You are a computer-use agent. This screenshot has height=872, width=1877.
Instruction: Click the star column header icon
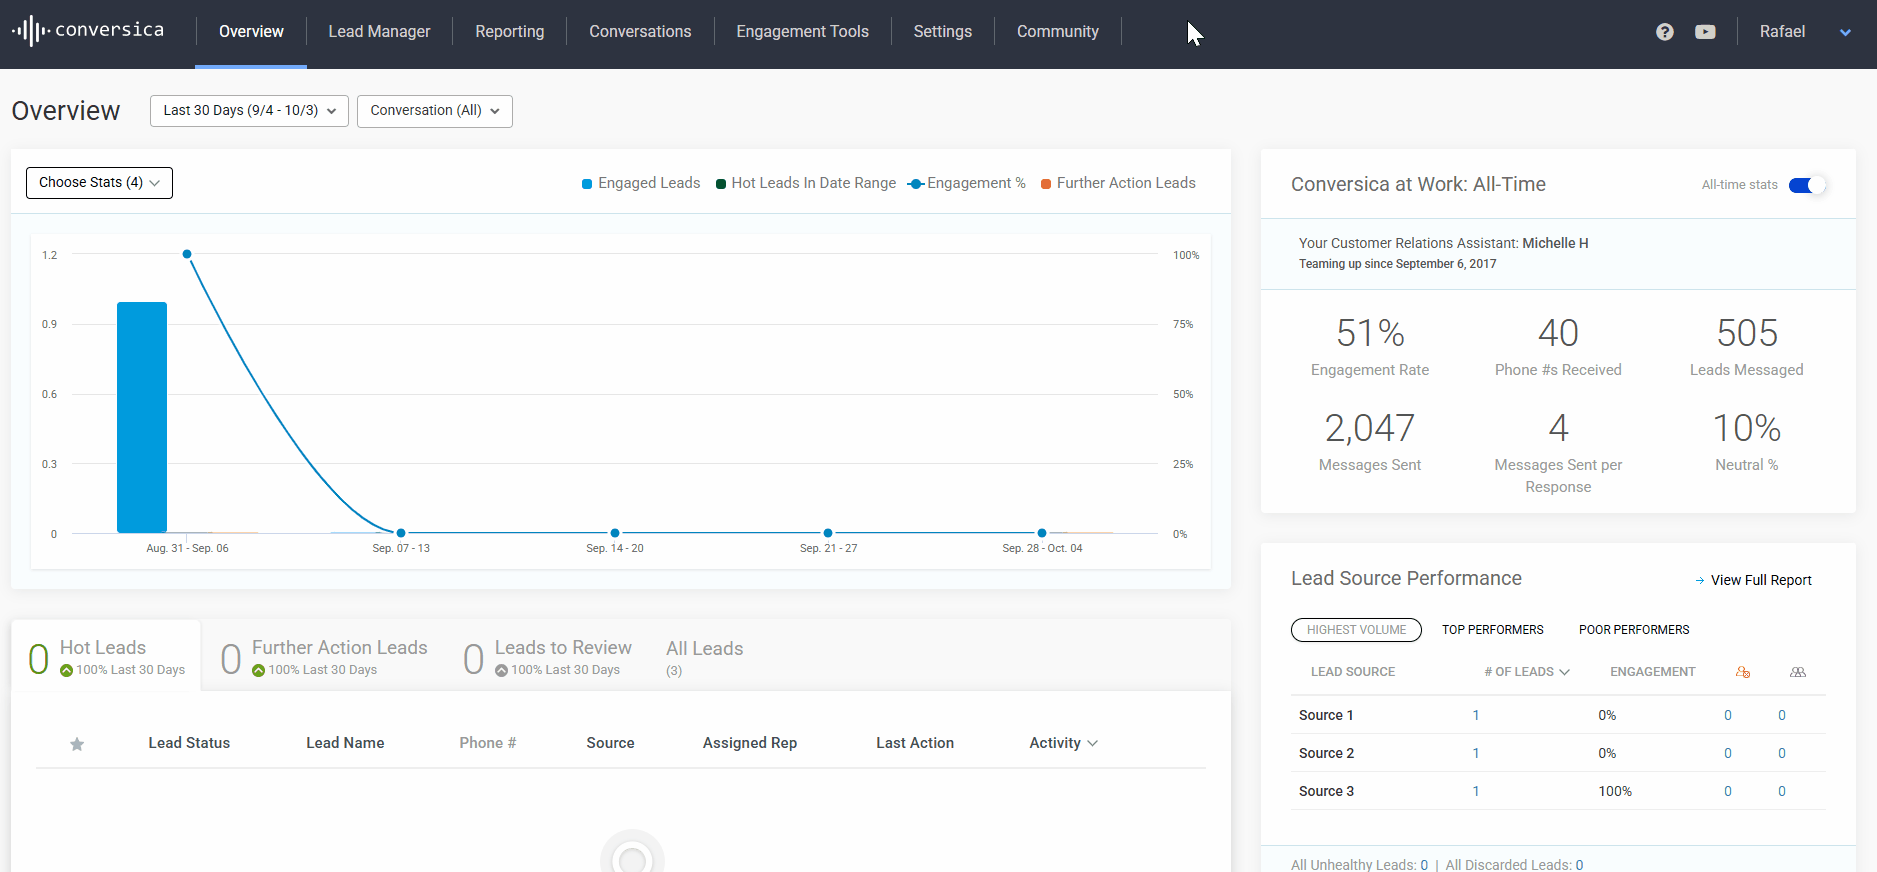tap(77, 744)
